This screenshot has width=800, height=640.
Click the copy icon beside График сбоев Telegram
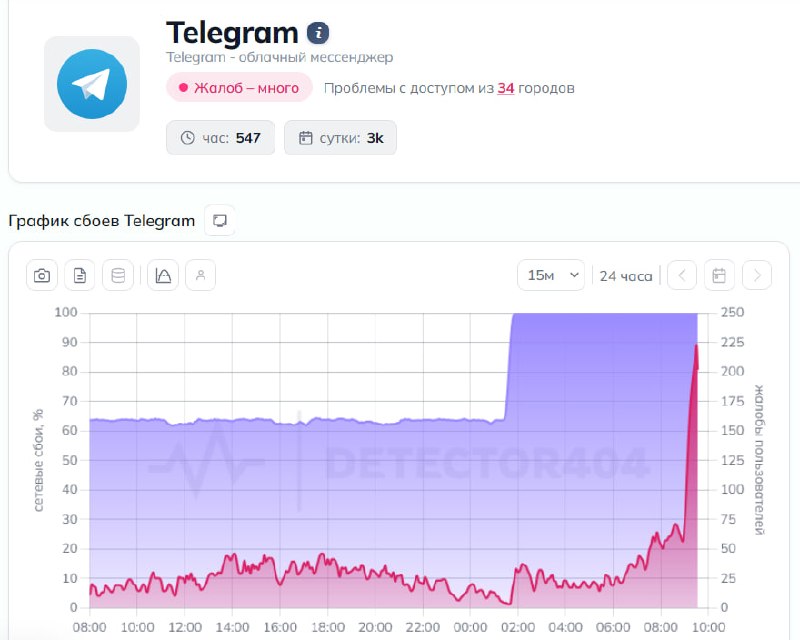point(220,220)
